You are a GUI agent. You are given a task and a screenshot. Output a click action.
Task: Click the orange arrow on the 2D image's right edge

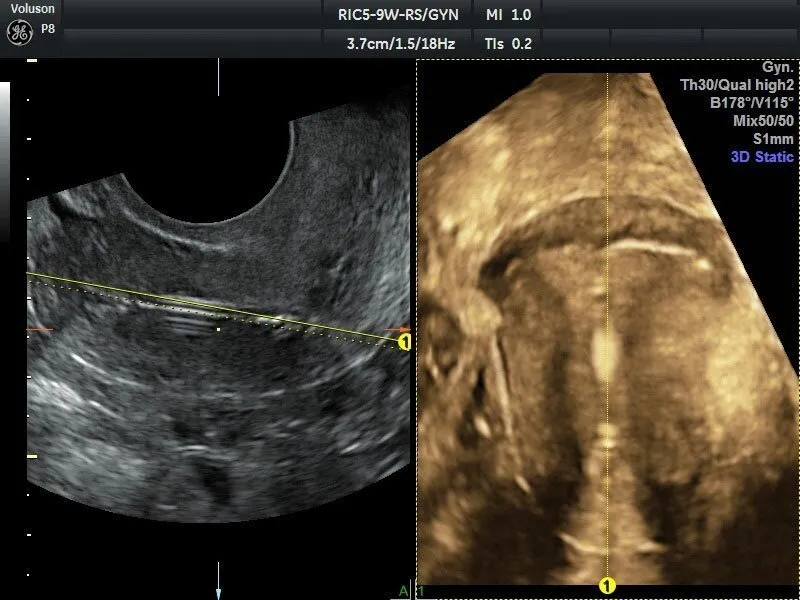[x=402, y=328]
